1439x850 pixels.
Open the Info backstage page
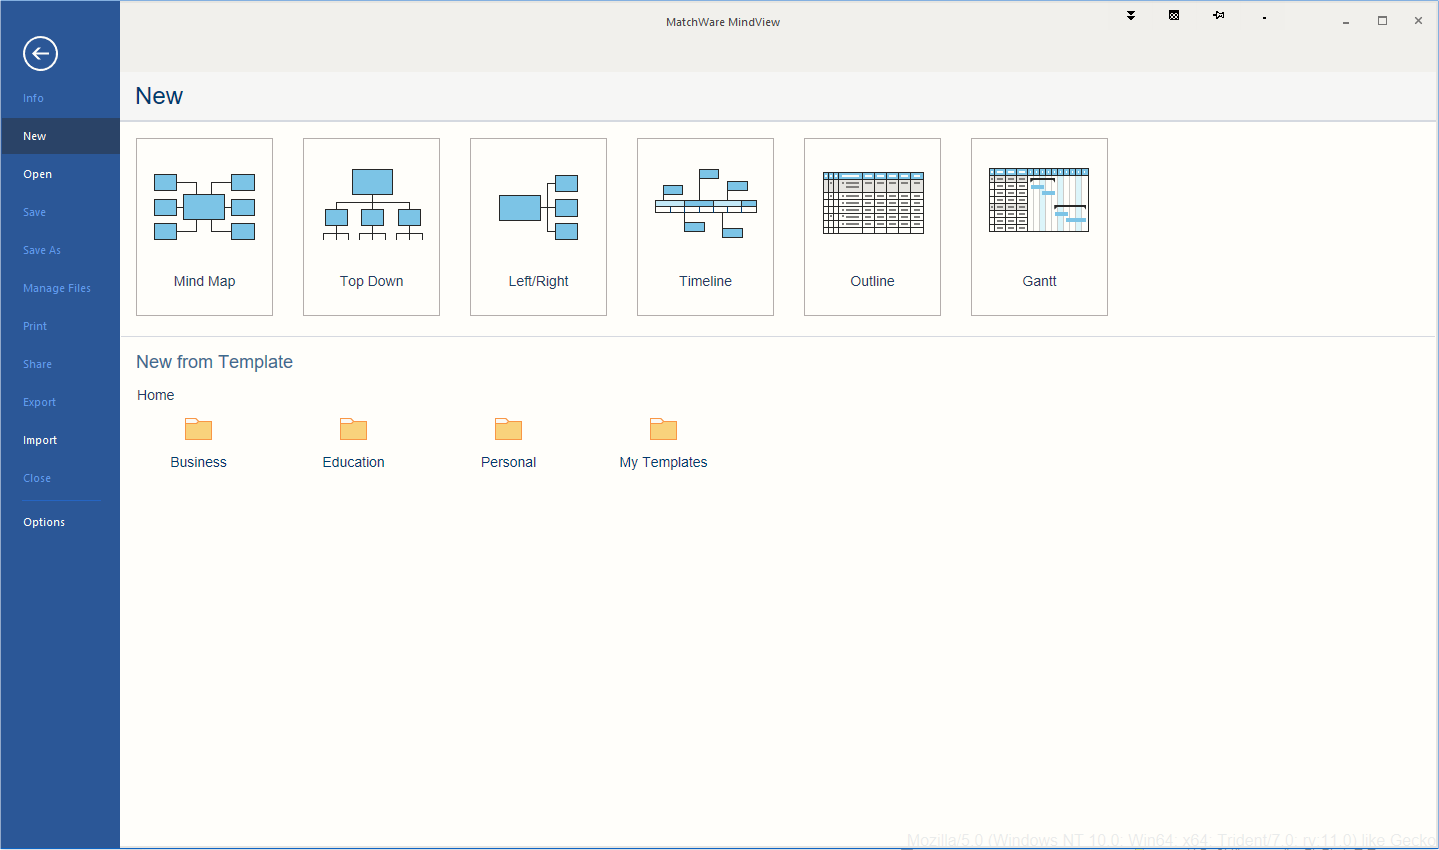point(60,98)
